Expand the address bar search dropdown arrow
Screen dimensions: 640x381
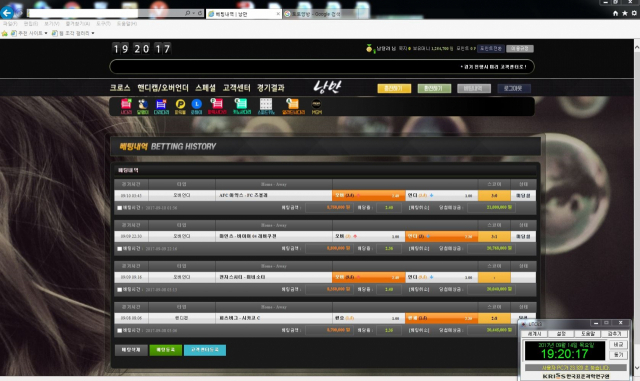193,13
